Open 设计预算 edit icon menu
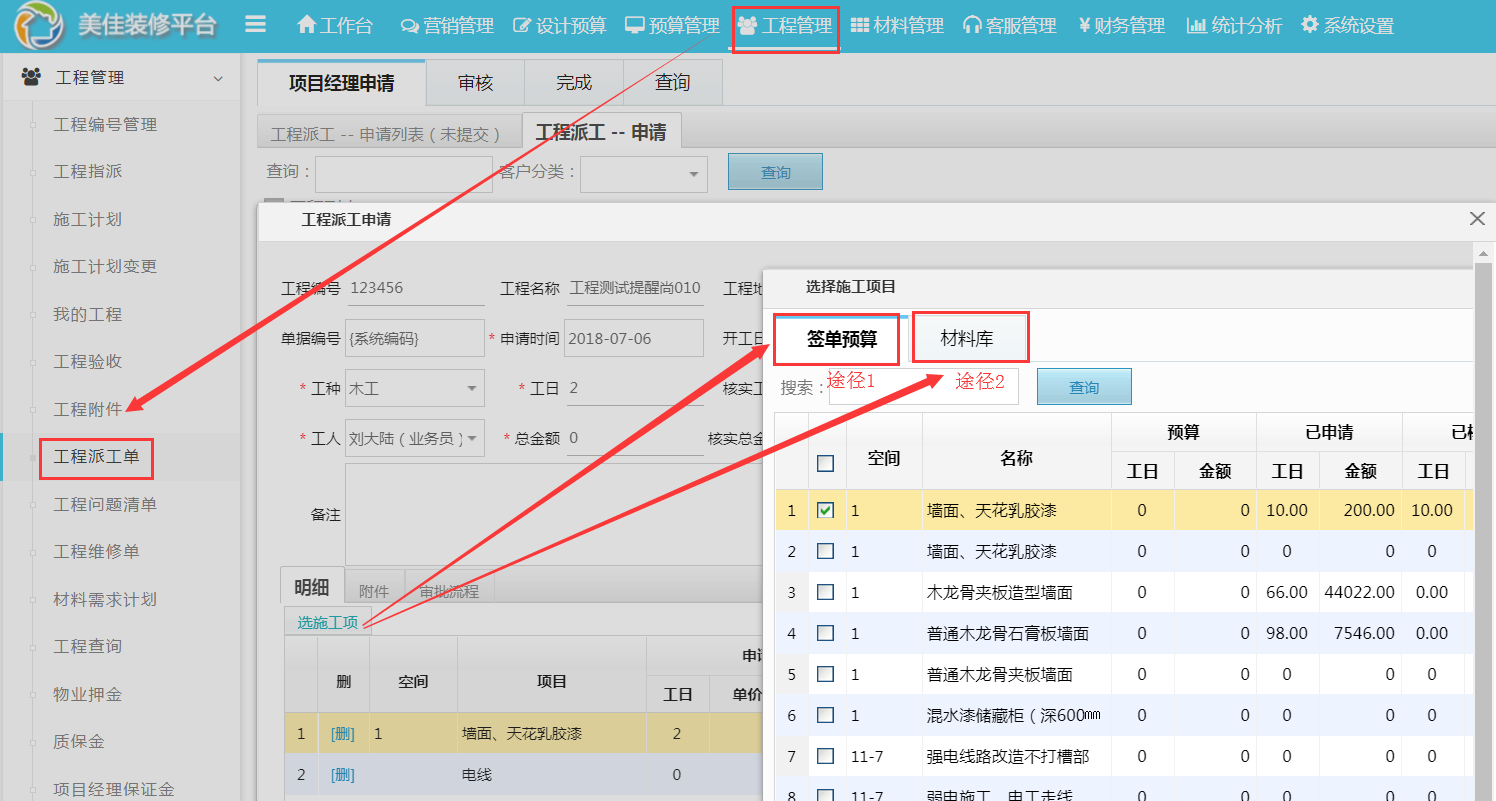This screenshot has height=801, width=1496. [559, 25]
